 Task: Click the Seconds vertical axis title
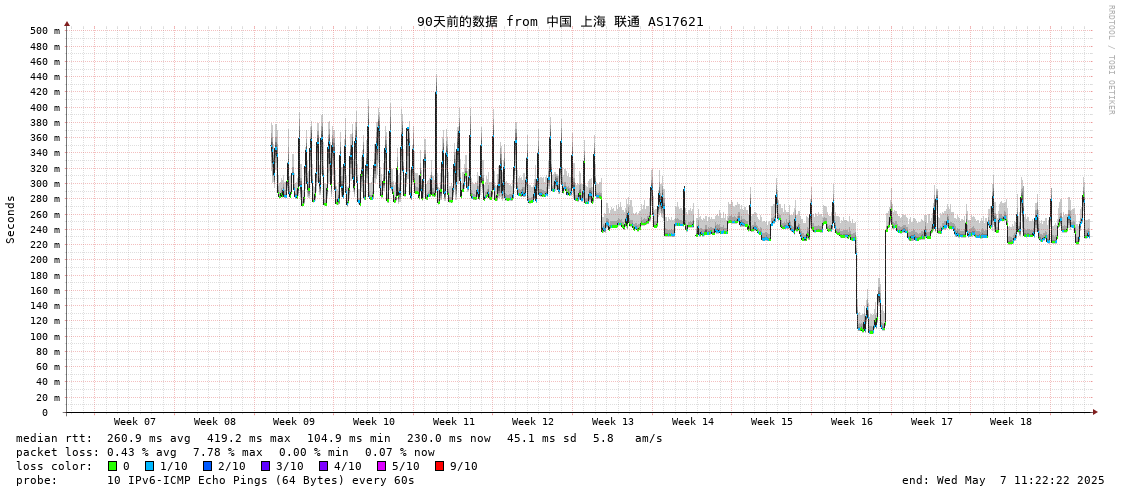[x=11, y=219]
